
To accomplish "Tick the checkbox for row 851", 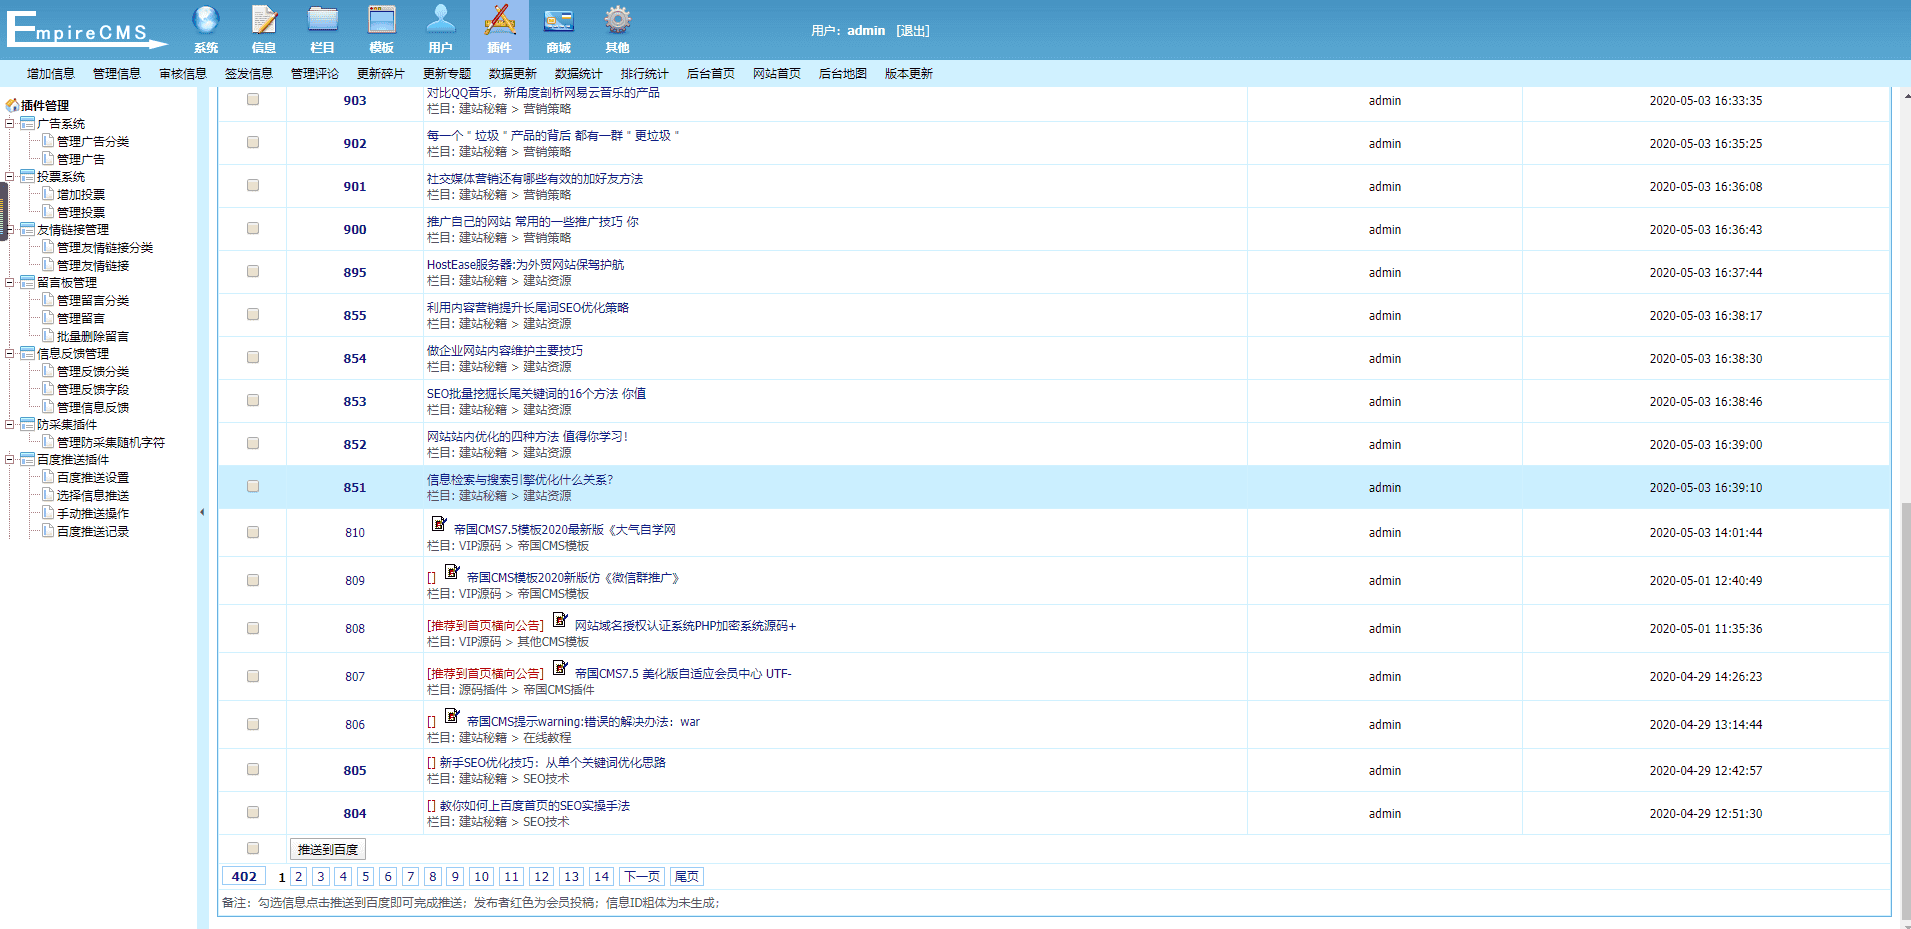I will pos(253,486).
